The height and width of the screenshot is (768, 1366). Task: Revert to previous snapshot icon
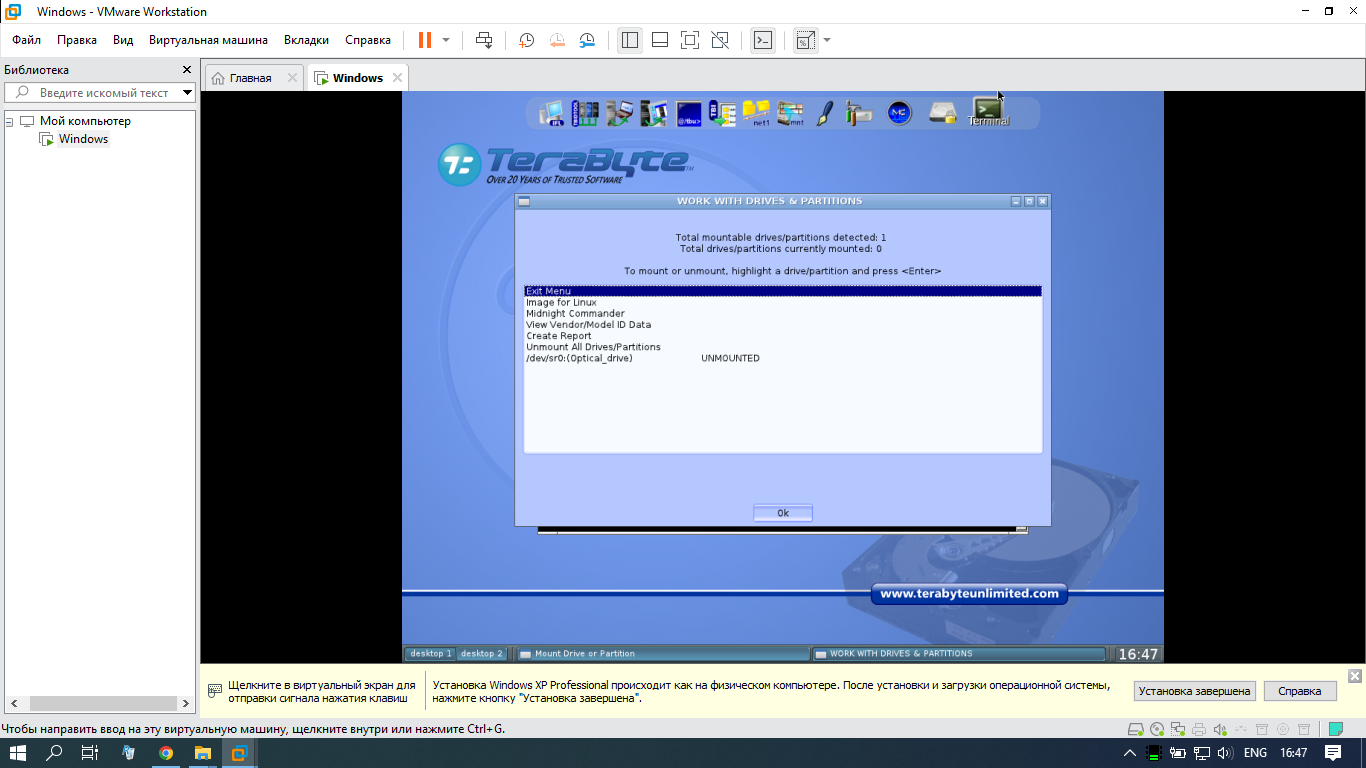(x=557, y=40)
